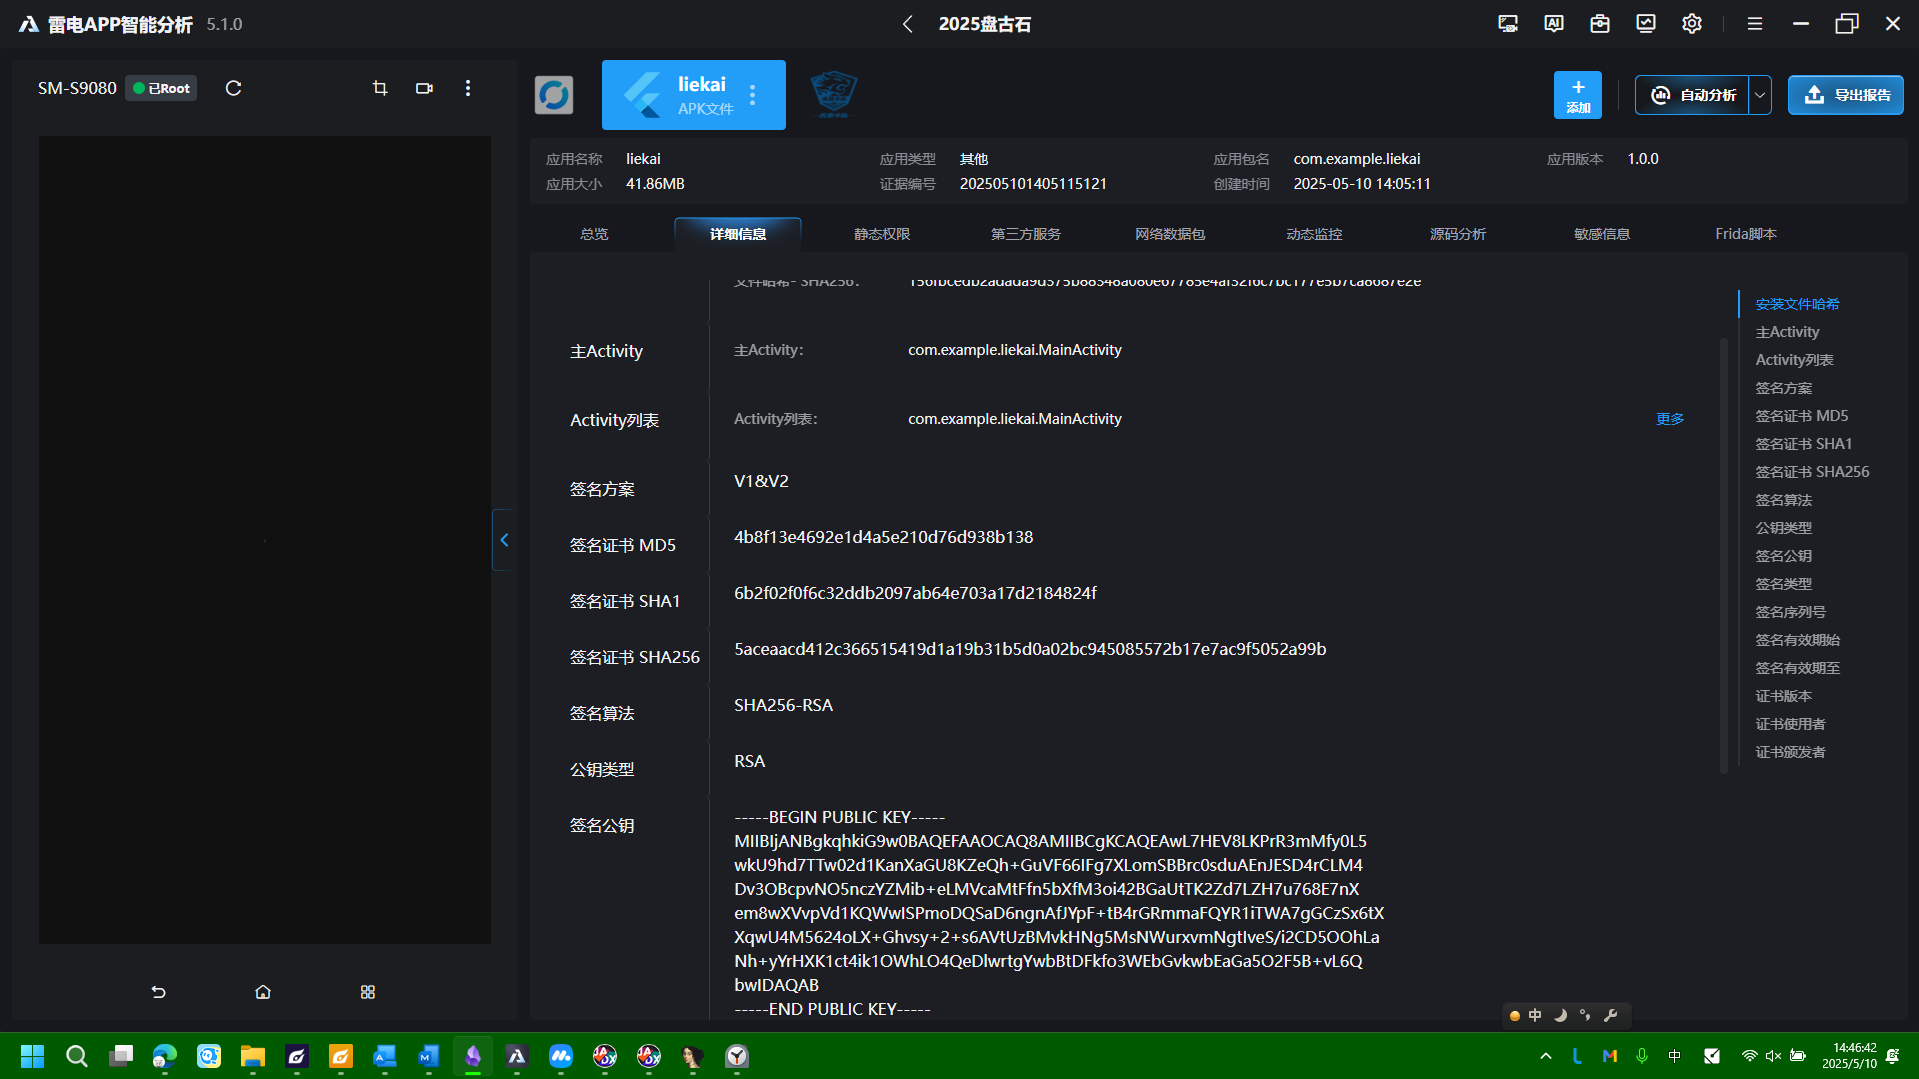Click the chart monitor icon in title bar
This screenshot has height=1079, width=1919.
pos(1646,24)
